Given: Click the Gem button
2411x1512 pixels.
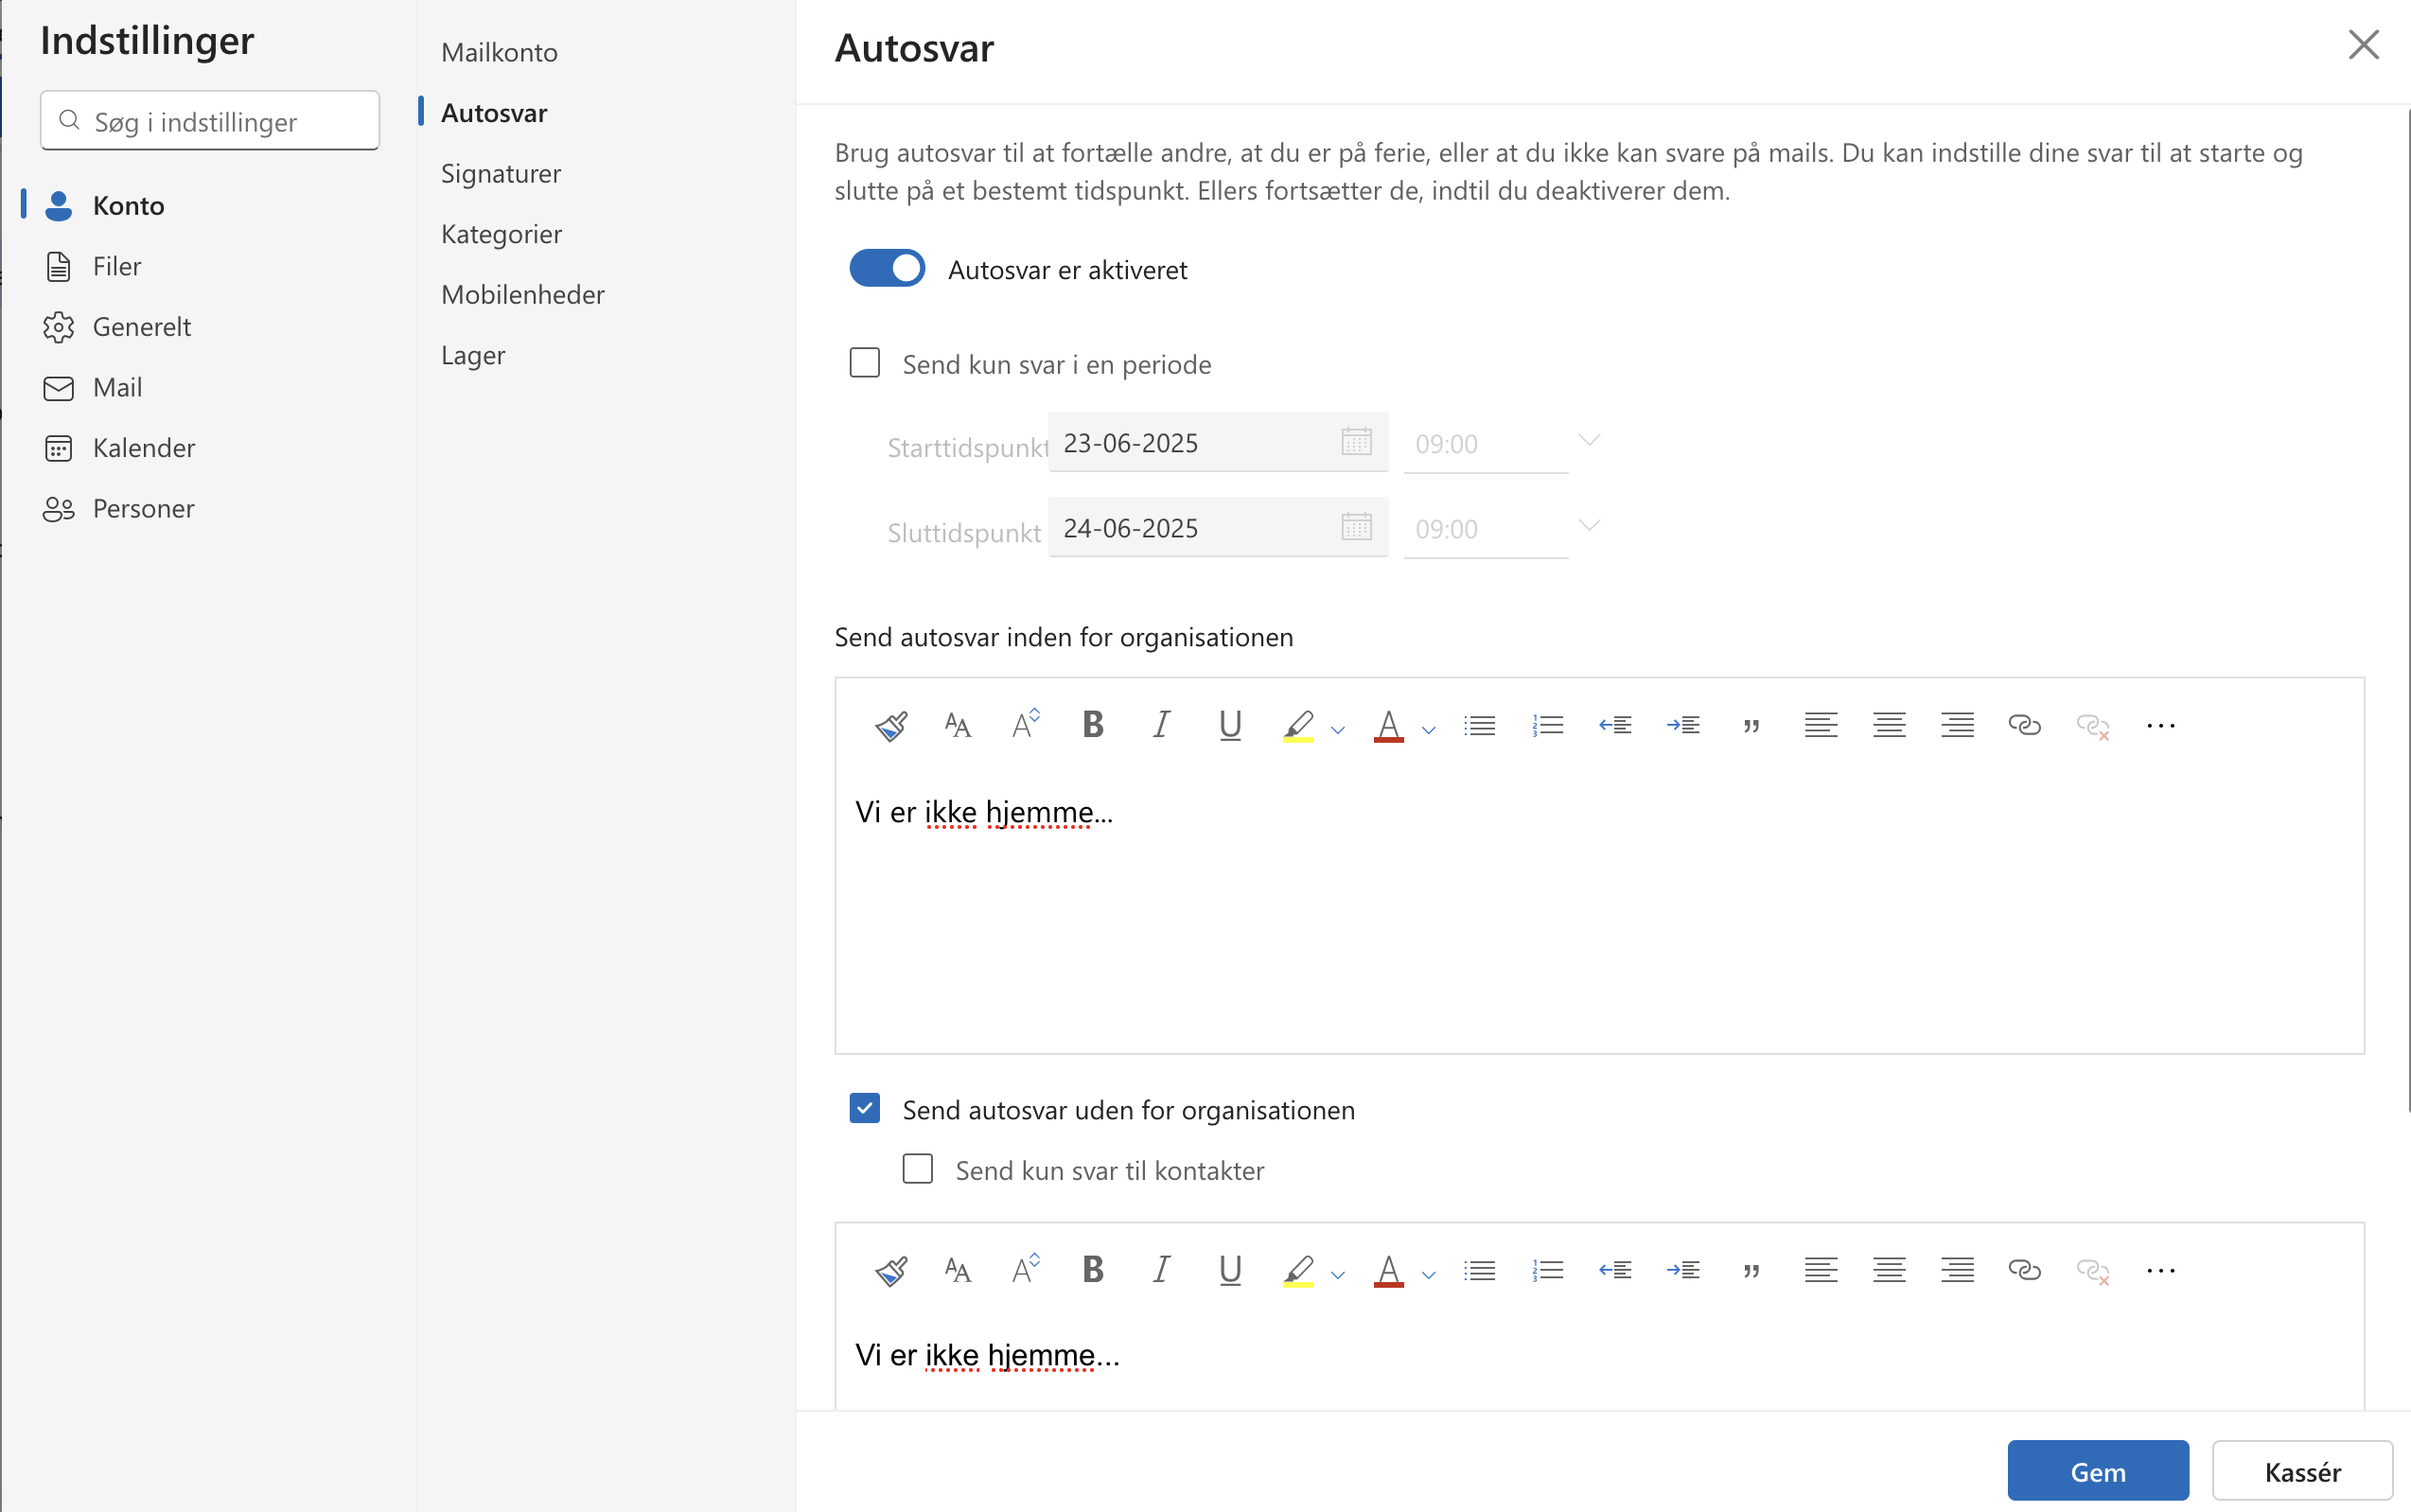Looking at the screenshot, I should pyautogui.click(x=2097, y=1471).
